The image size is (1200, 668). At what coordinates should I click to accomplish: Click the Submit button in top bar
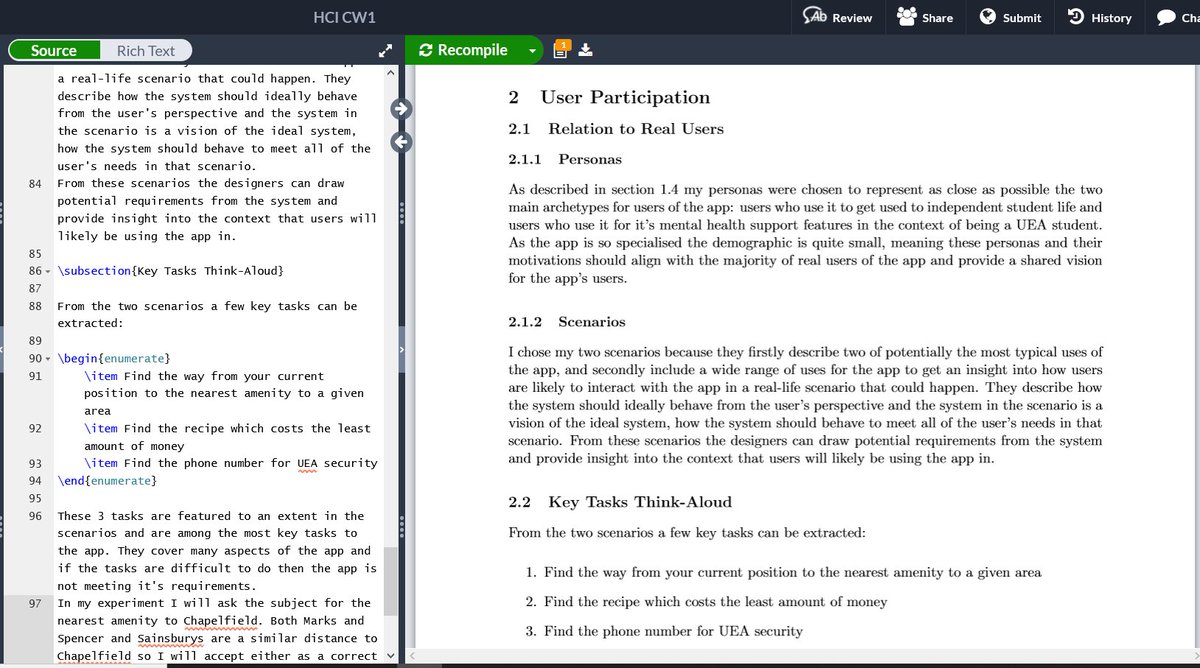coord(1010,17)
